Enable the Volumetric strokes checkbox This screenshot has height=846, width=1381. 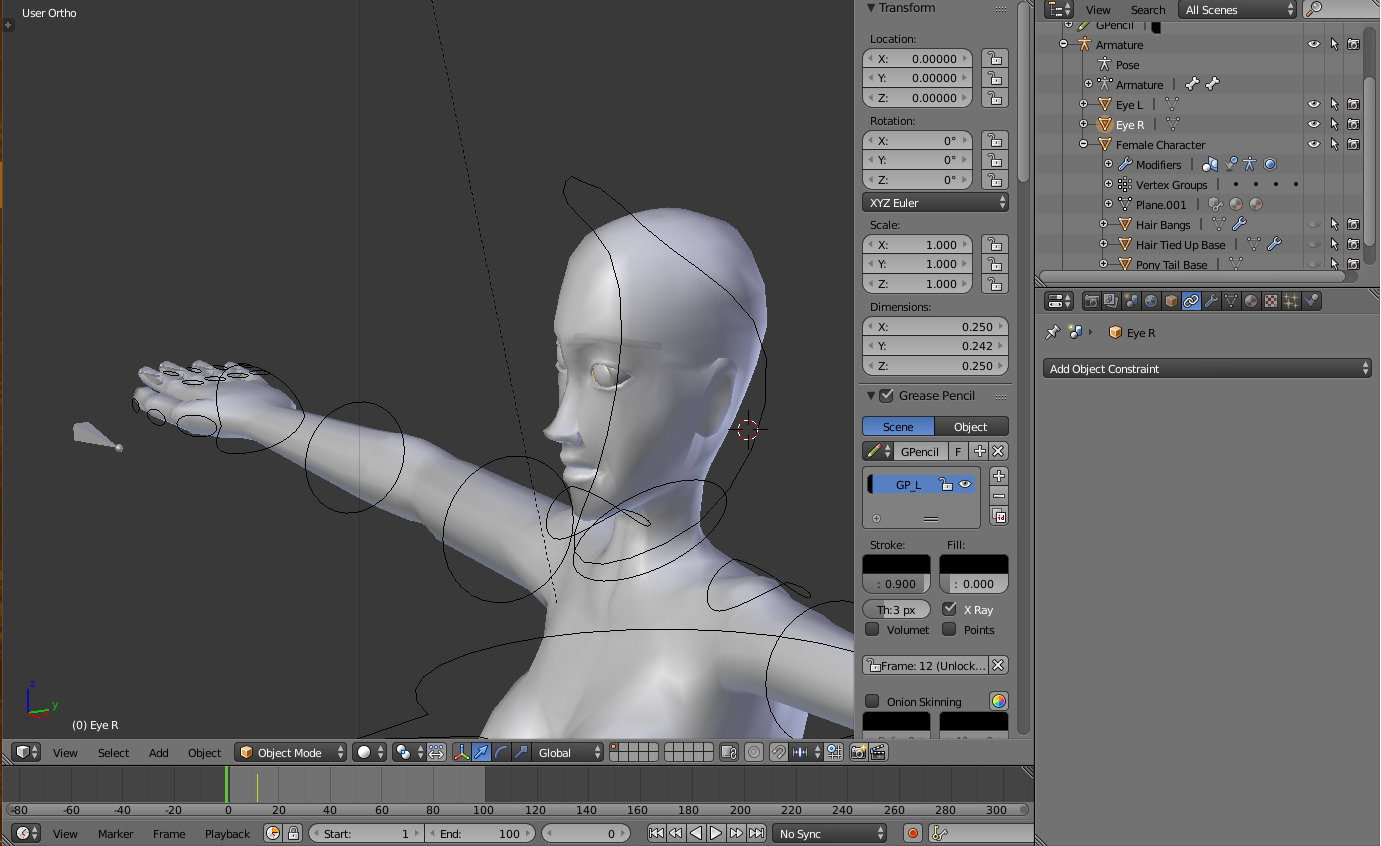[x=872, y=629]
